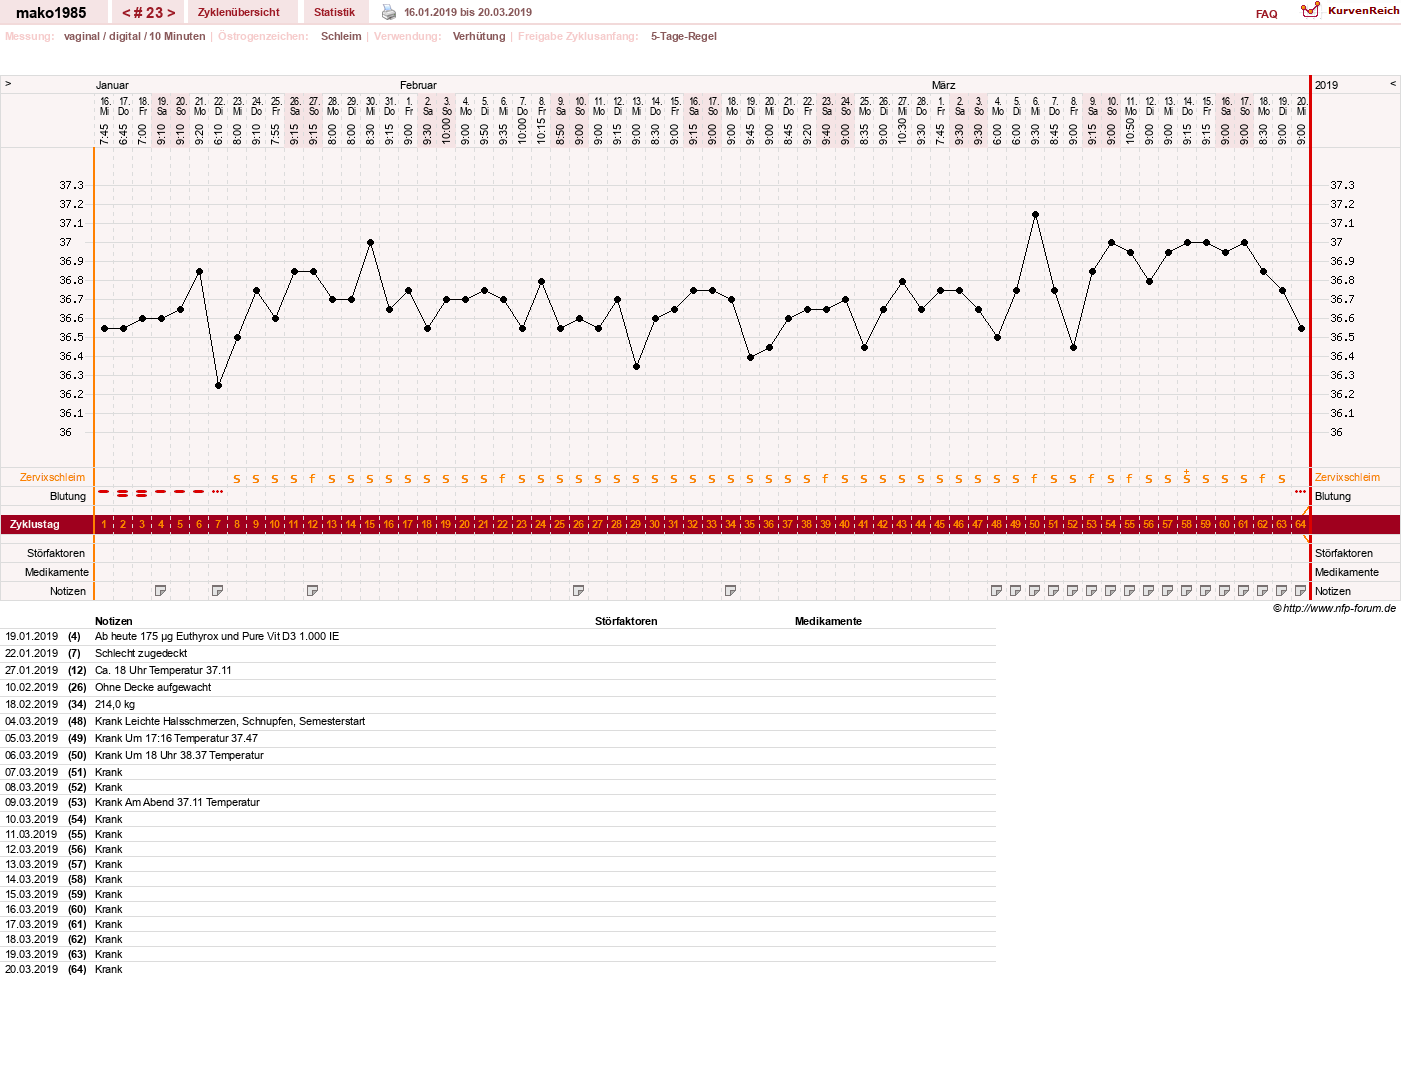Click the 'Verhütung' usage text

click(x=479, y=36)
